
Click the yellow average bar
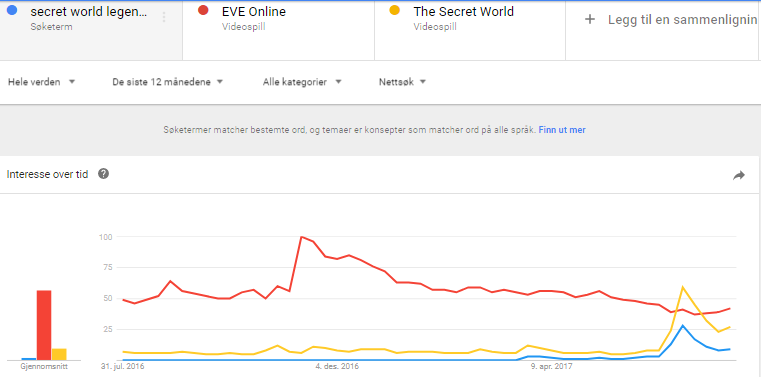click(x=59, y=354)
